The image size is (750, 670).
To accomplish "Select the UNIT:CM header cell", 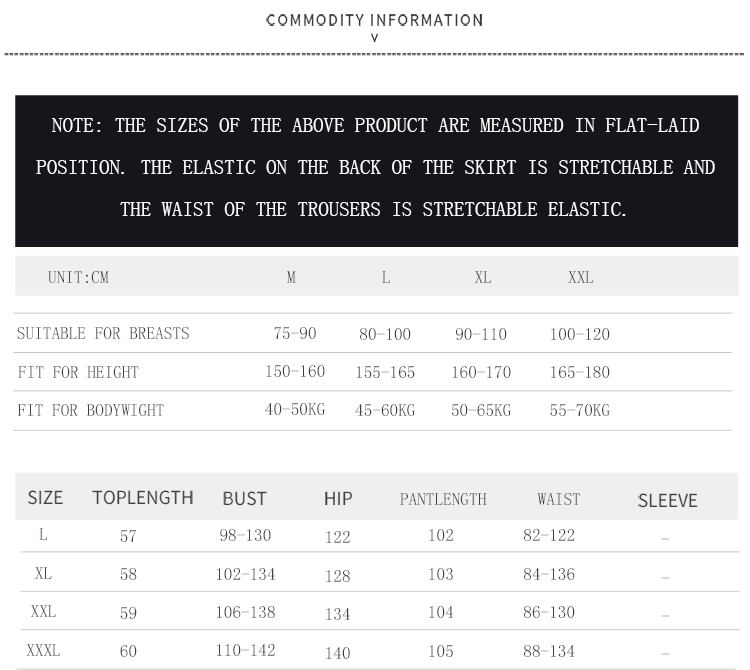I will point(78,278).
